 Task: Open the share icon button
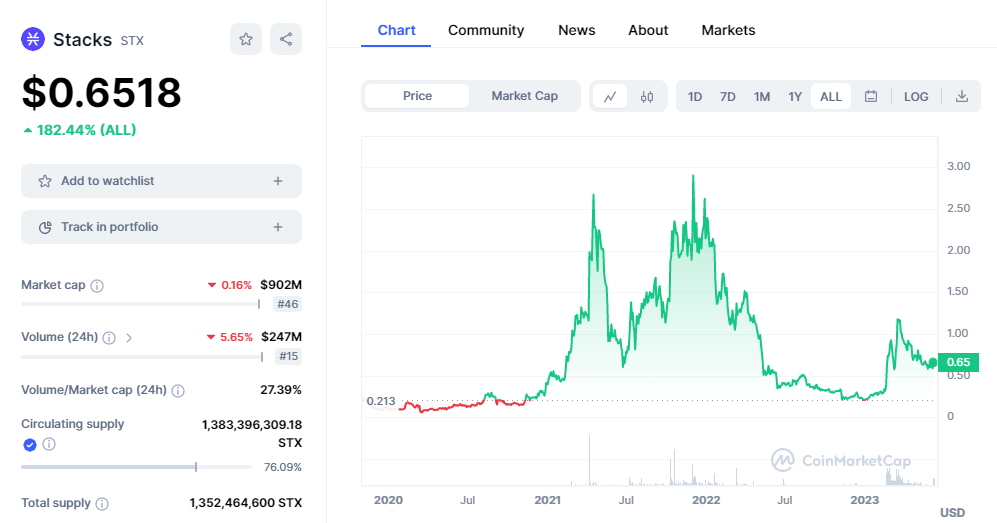pyautogui.click(x=286, y=39)
